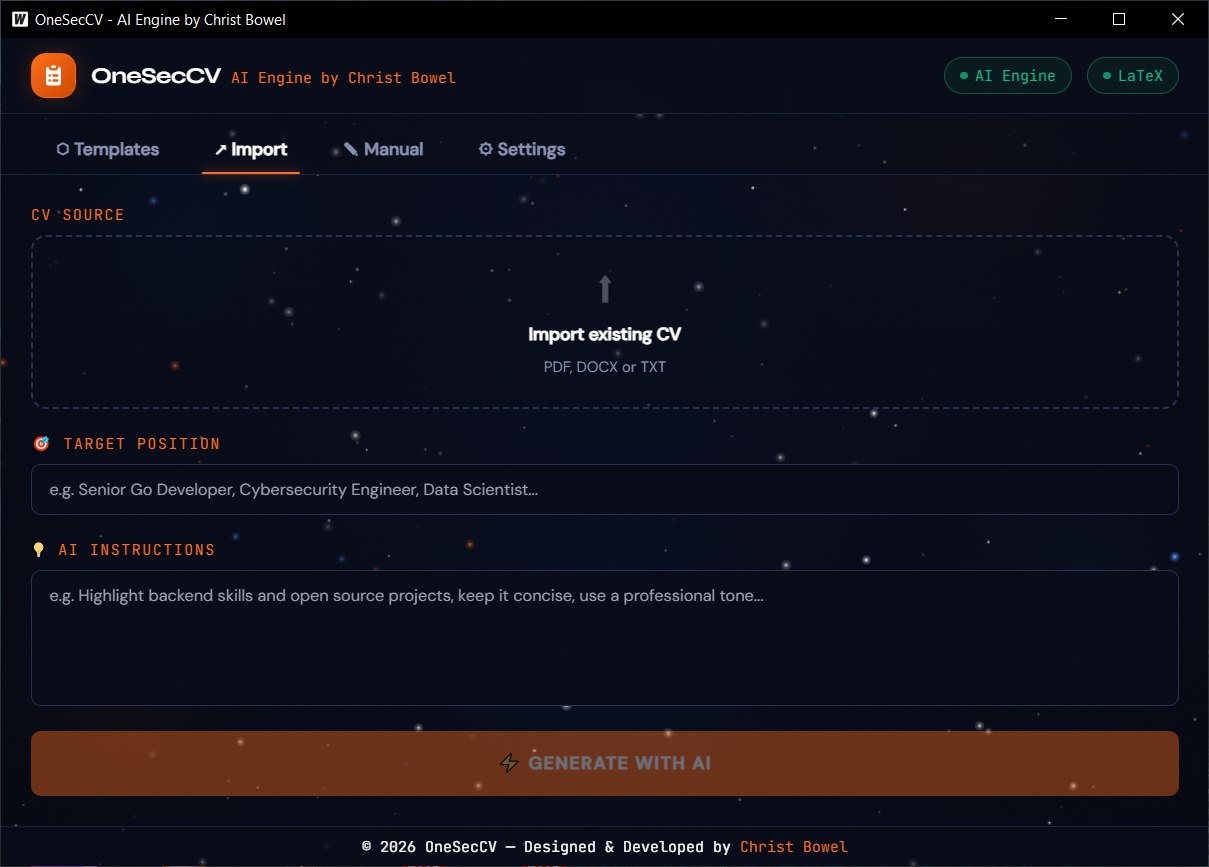
Task: Focus the AI Instructions text area
Action: click(605, 638)
